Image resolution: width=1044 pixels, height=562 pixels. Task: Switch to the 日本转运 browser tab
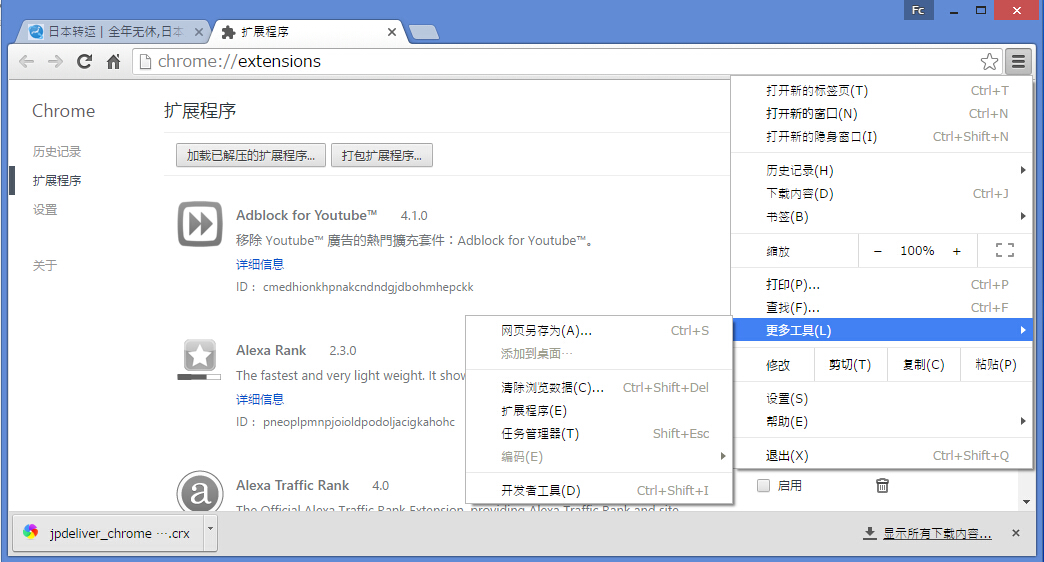(x=110, y=32)
